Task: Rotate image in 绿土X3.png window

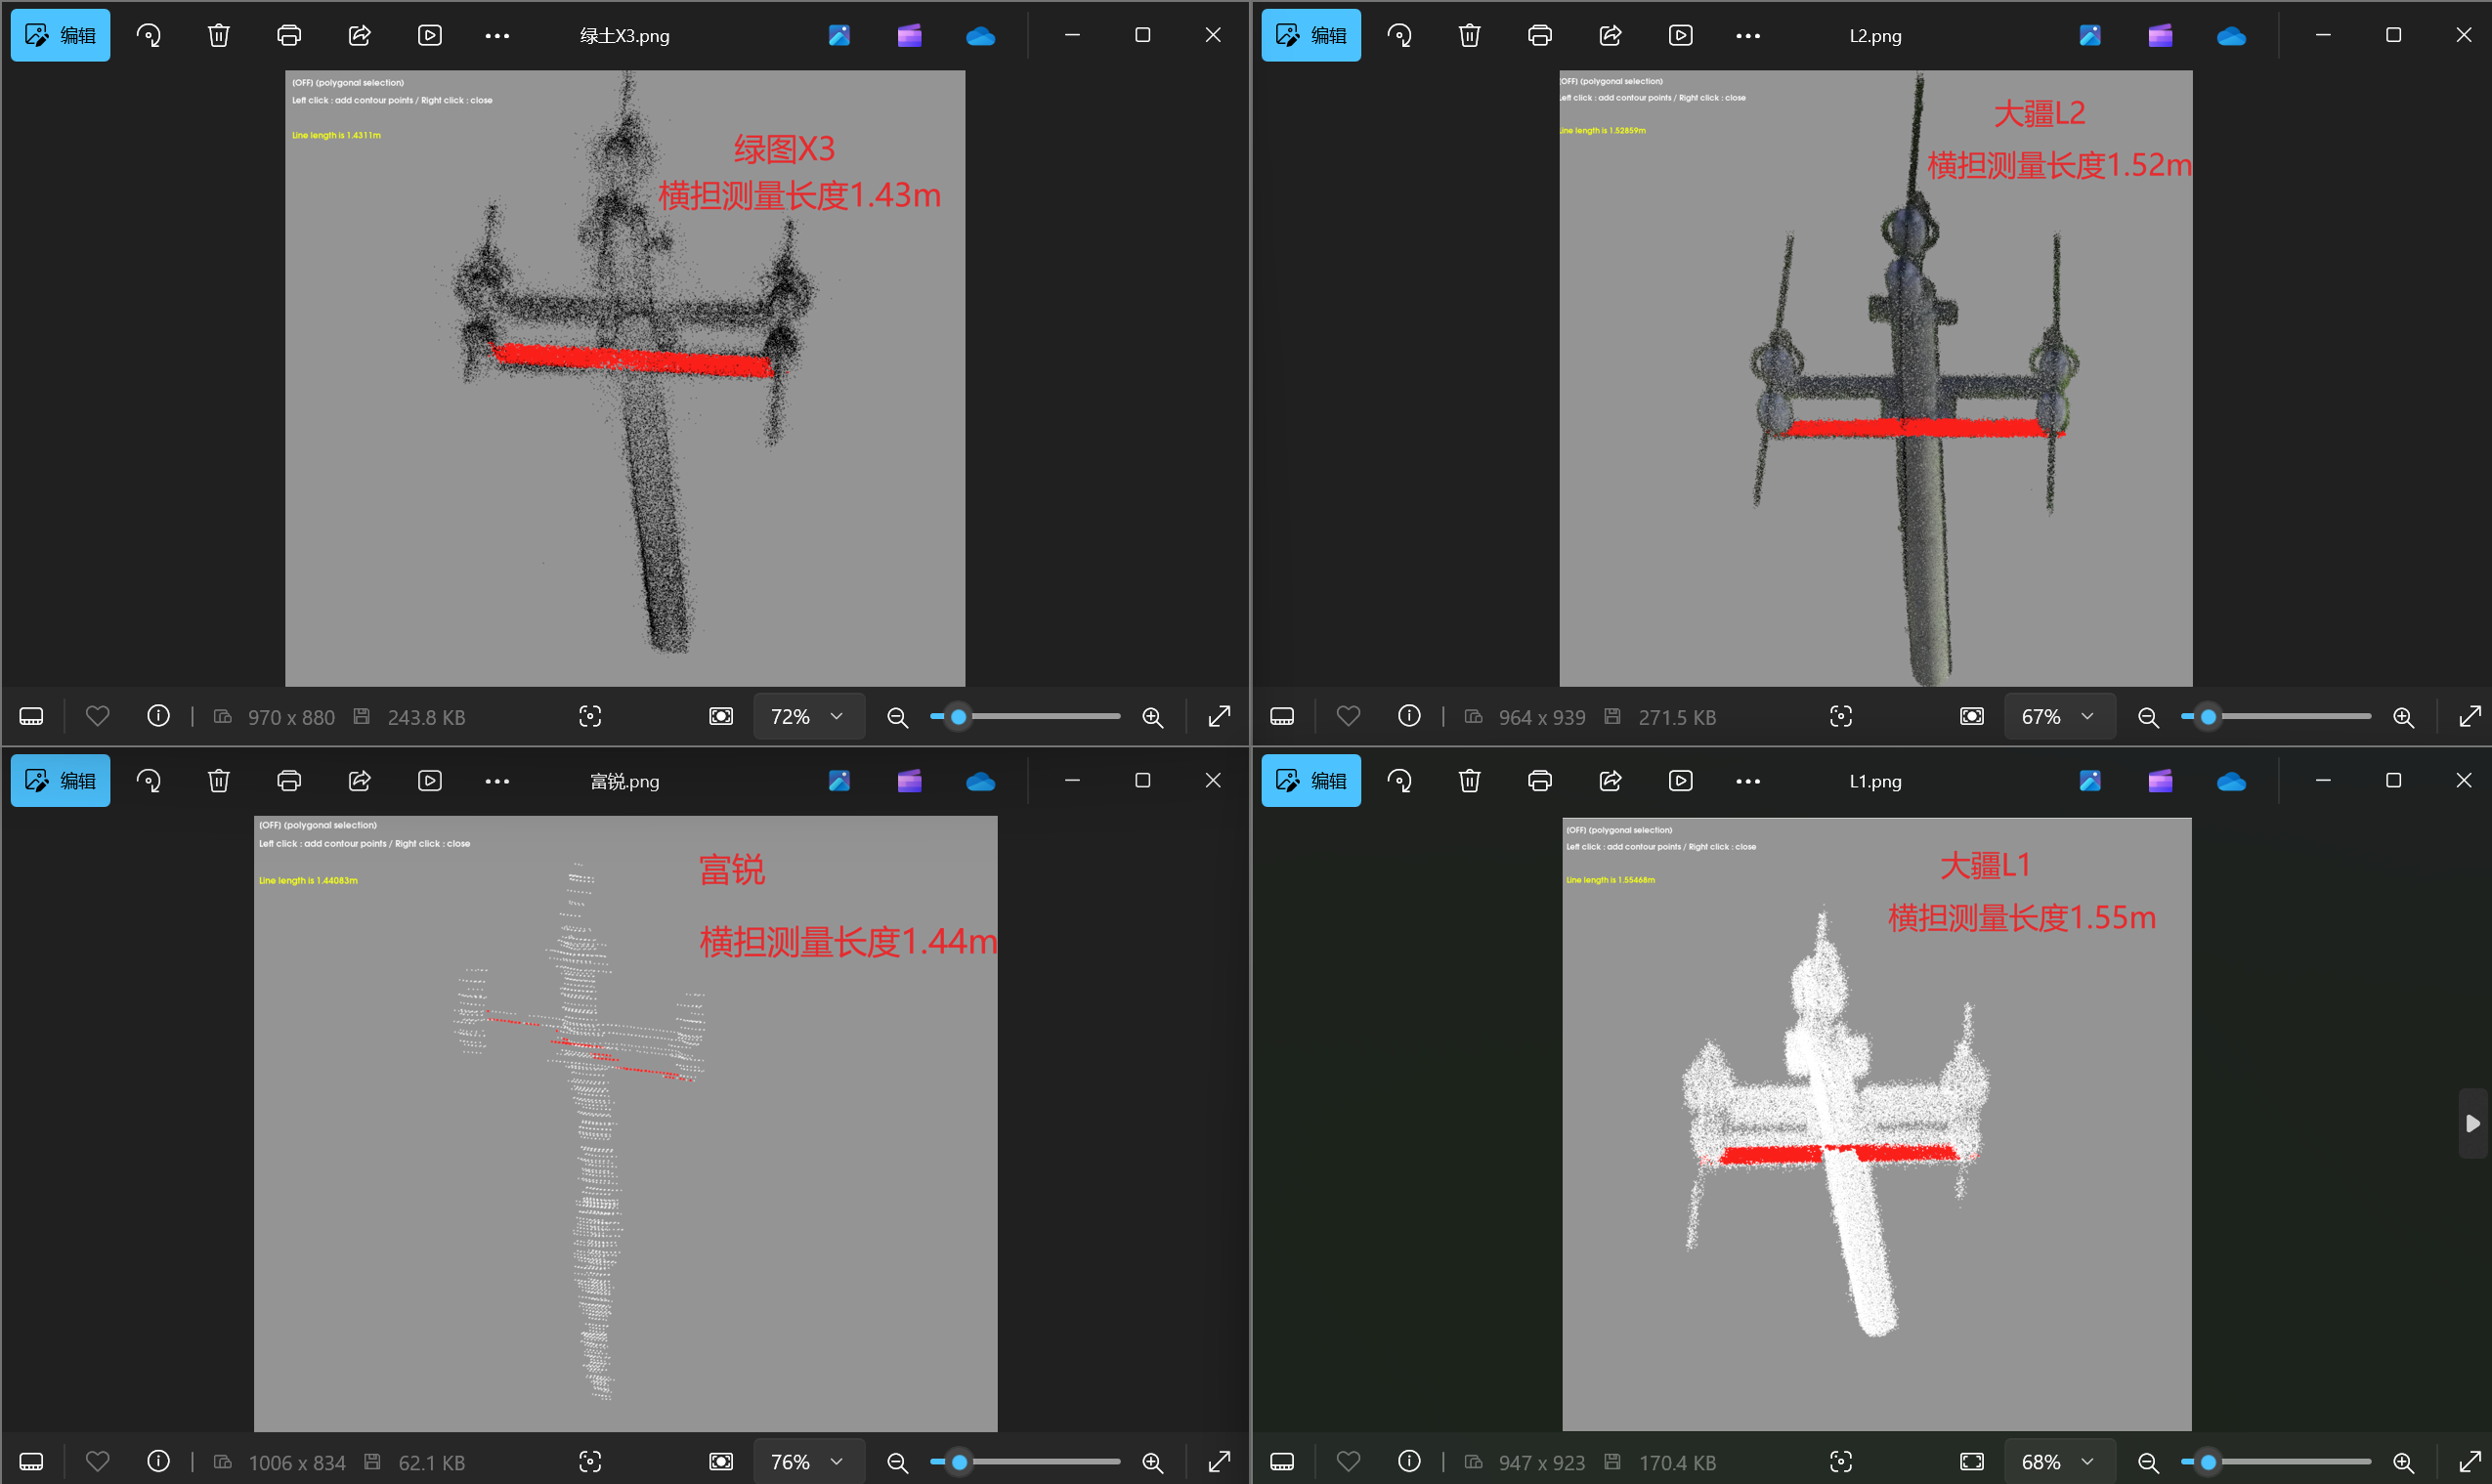Action: coord(149,36)
